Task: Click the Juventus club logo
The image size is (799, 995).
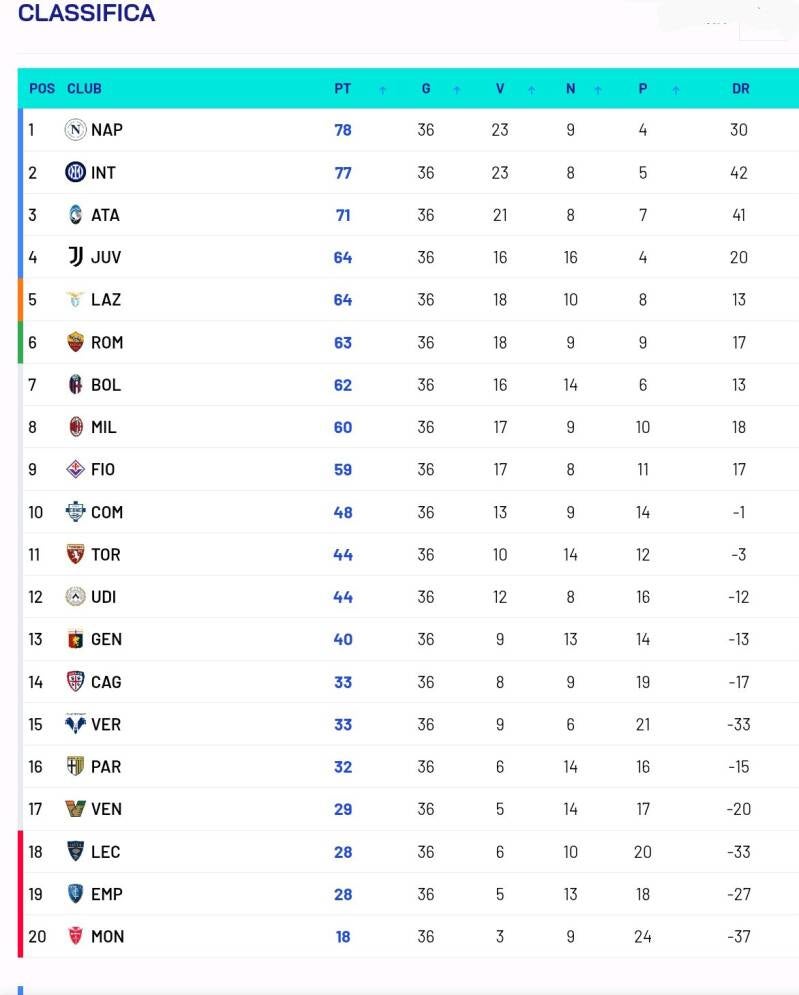Action: [76, 257]
